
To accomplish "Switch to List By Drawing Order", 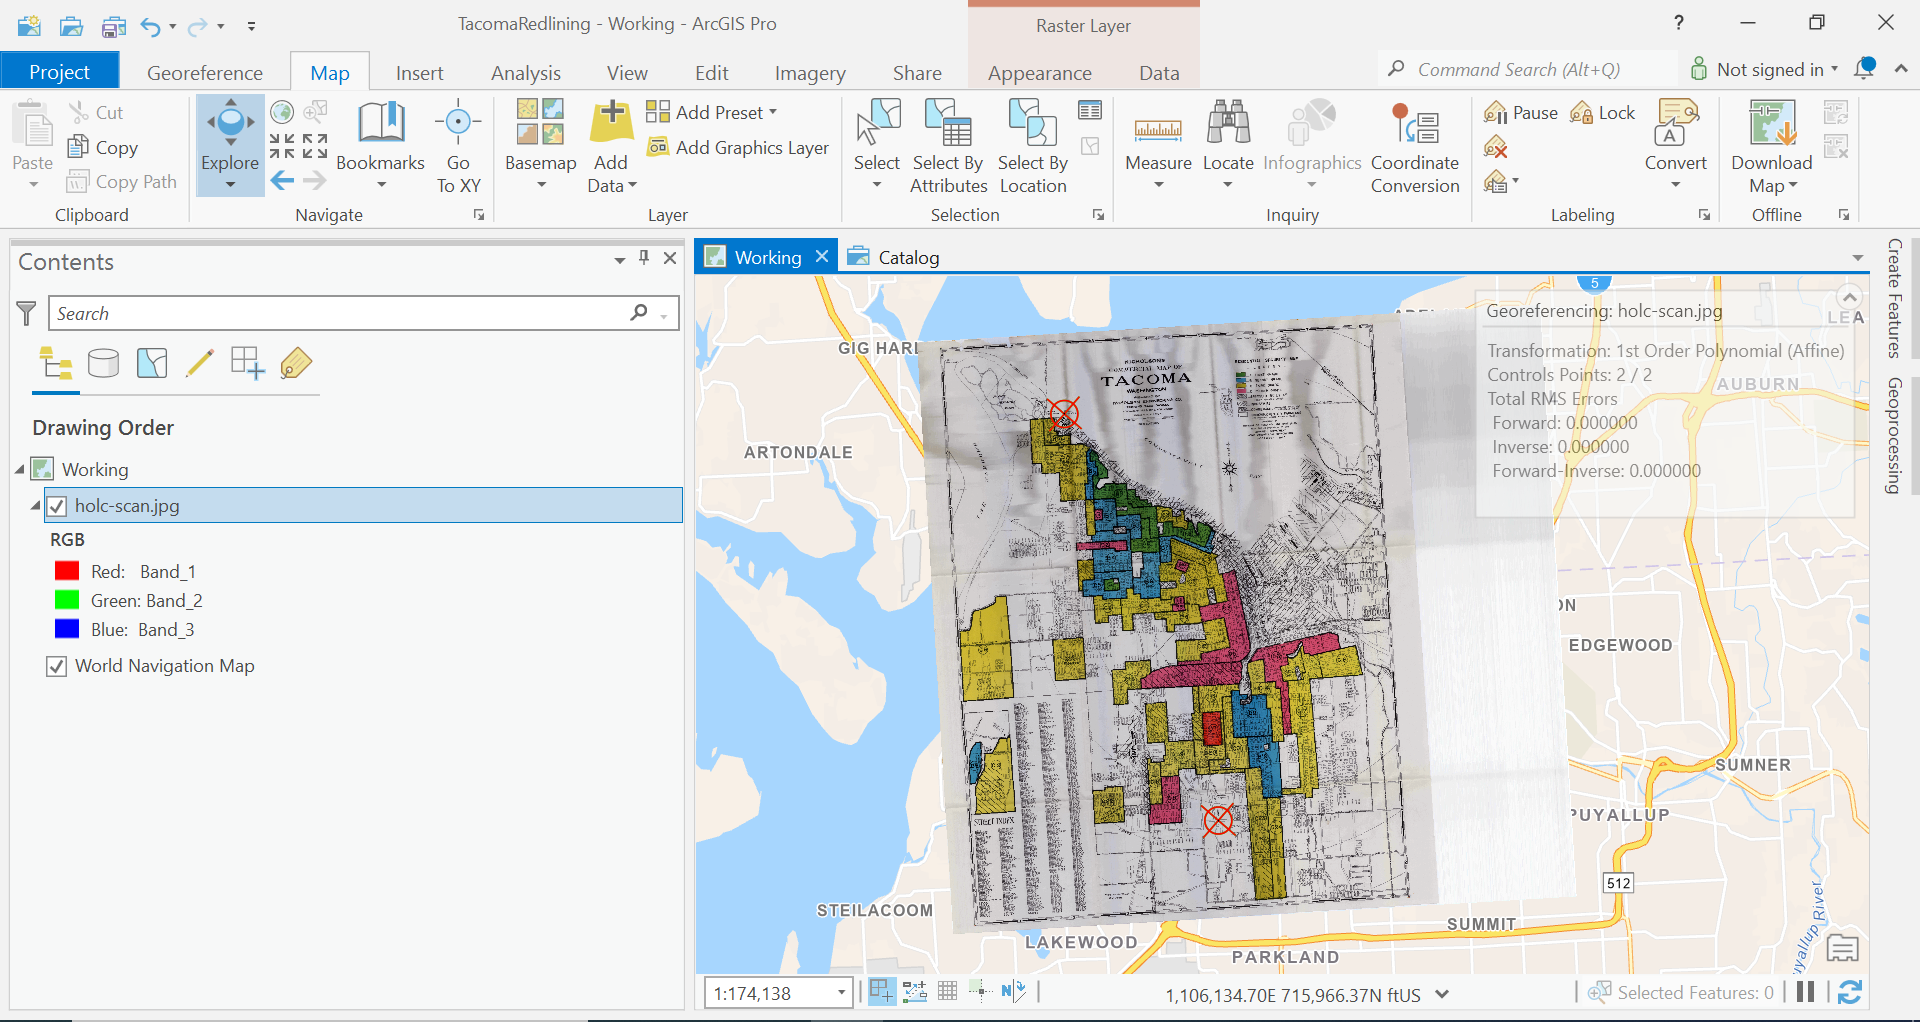I will (56, 363).
